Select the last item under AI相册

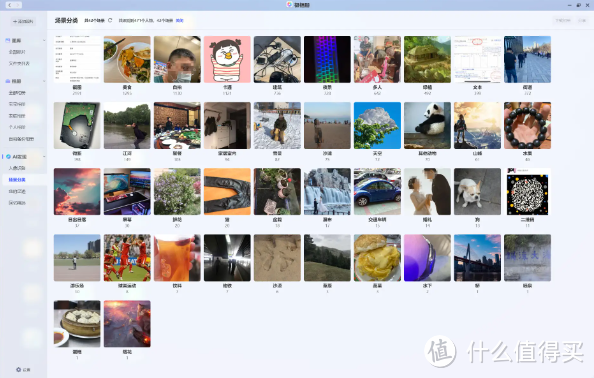click(17, 203)
